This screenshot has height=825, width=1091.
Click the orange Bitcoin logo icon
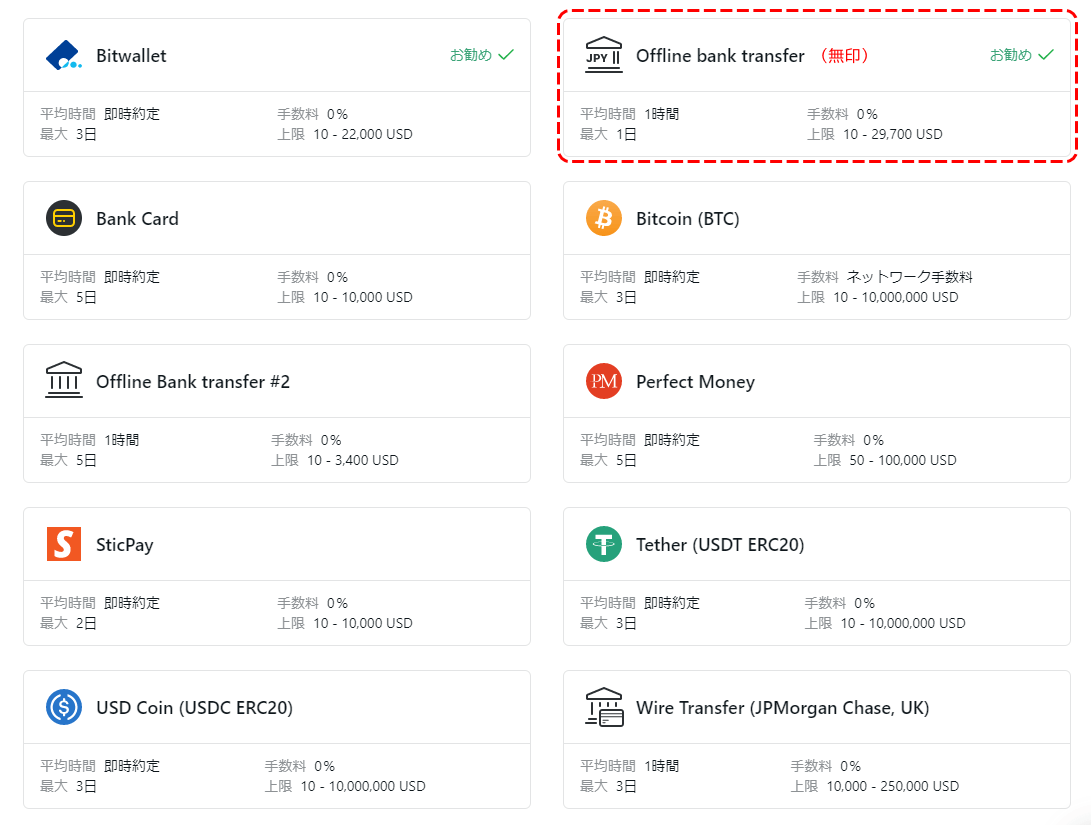click(x=603, y=218)
